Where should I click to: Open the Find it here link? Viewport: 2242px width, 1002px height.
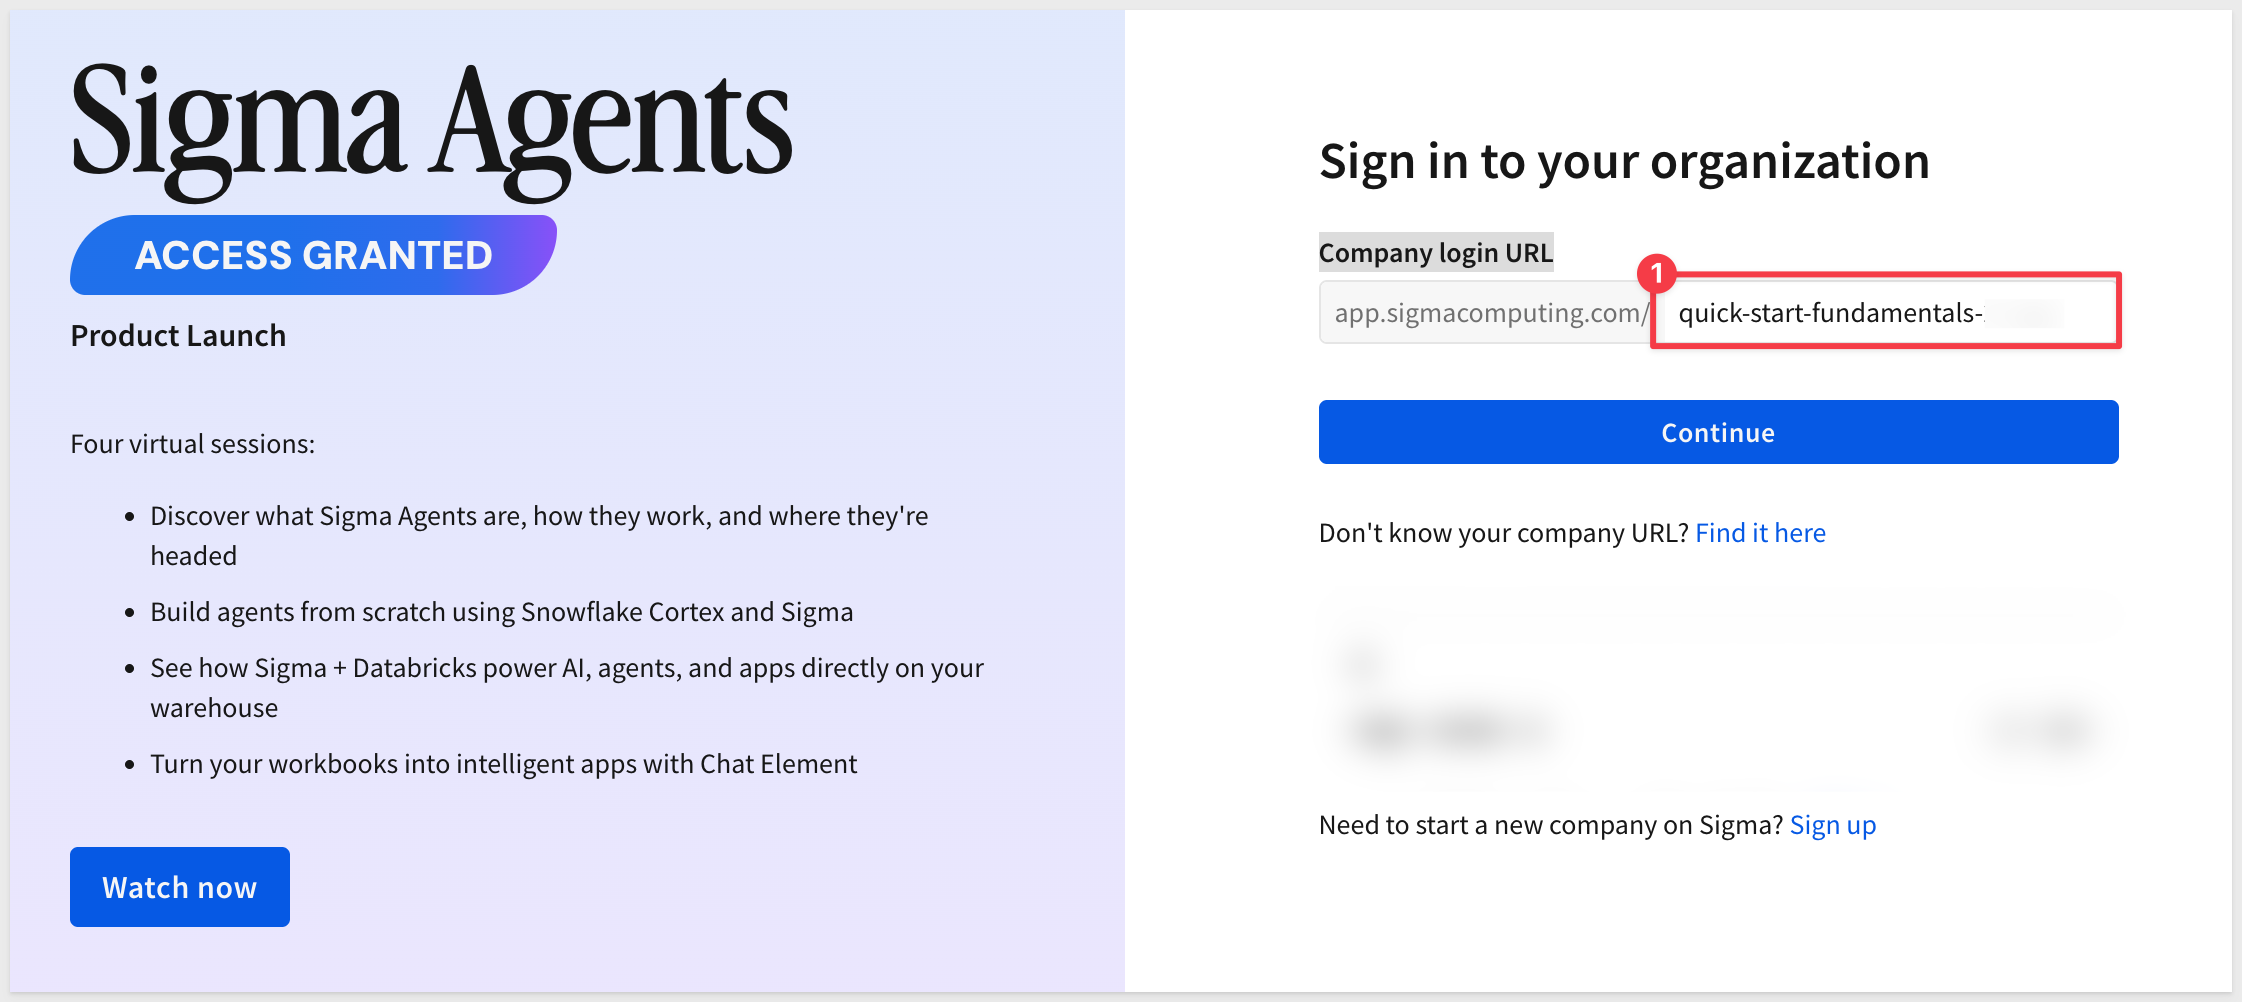[x=1760, y=533]
